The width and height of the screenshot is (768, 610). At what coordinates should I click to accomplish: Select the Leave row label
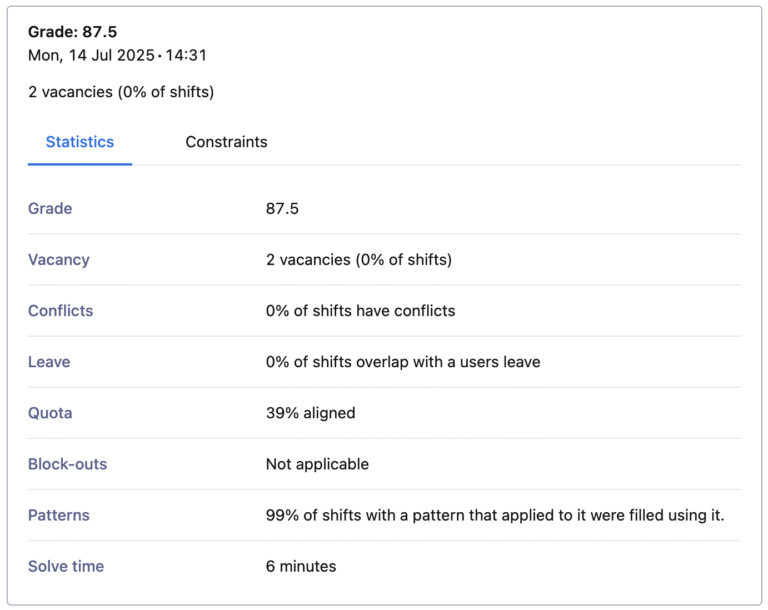(49, 362)
